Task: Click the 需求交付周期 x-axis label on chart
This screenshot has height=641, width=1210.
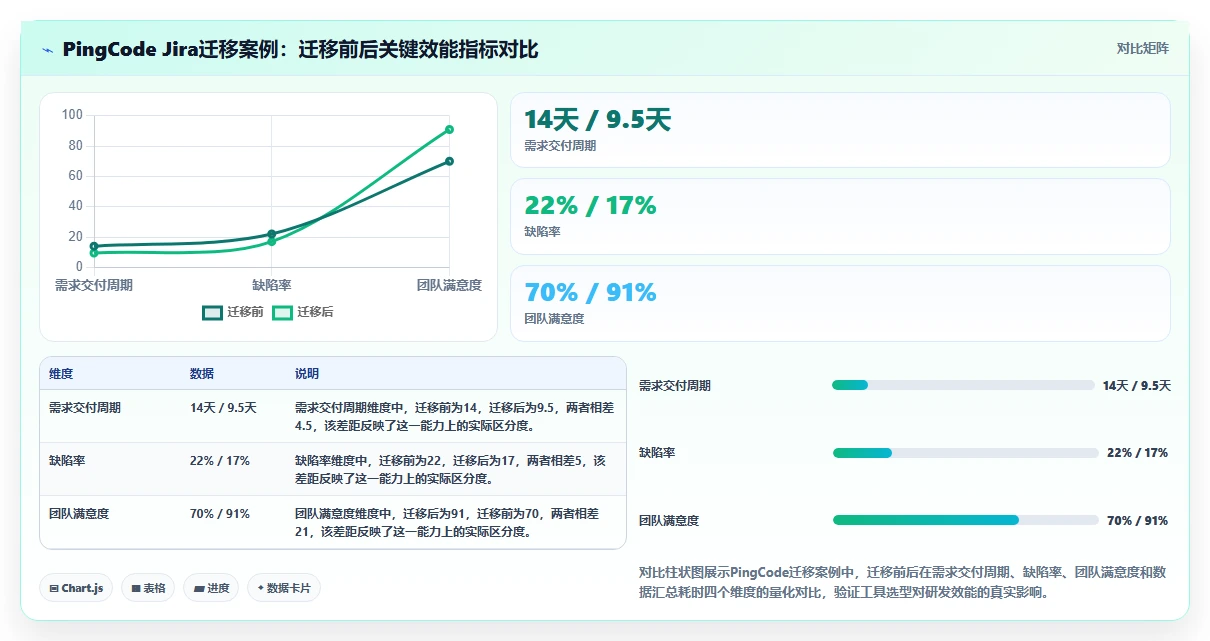Action: coord(94,285)
